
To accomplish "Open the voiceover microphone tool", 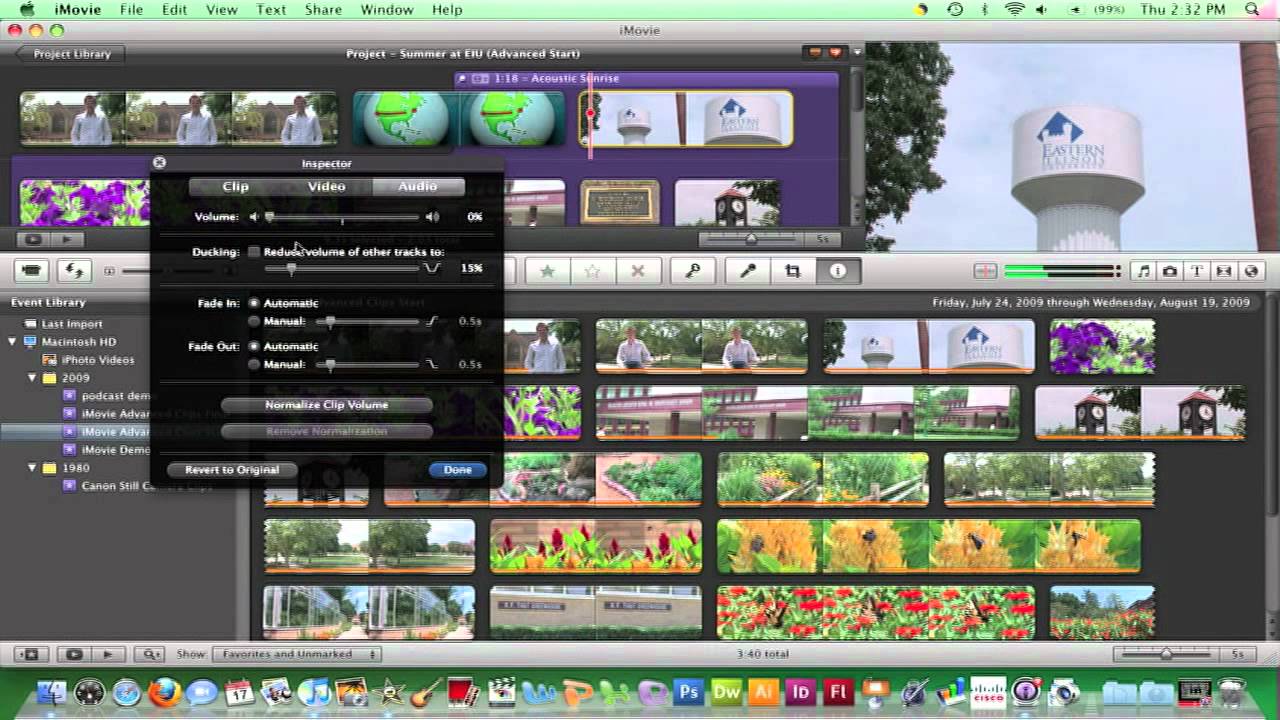I will [747, 271].
